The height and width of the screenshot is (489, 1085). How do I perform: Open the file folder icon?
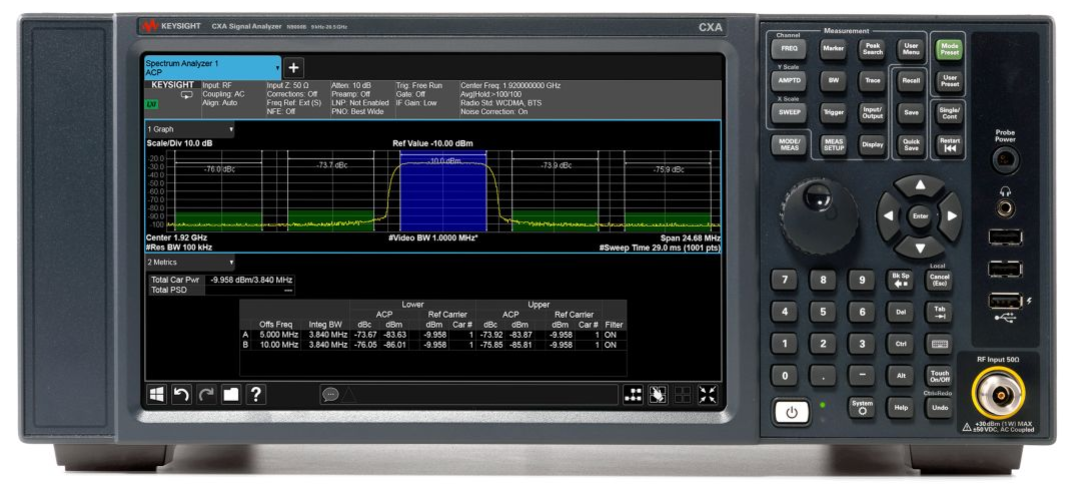tap(231, 394)
